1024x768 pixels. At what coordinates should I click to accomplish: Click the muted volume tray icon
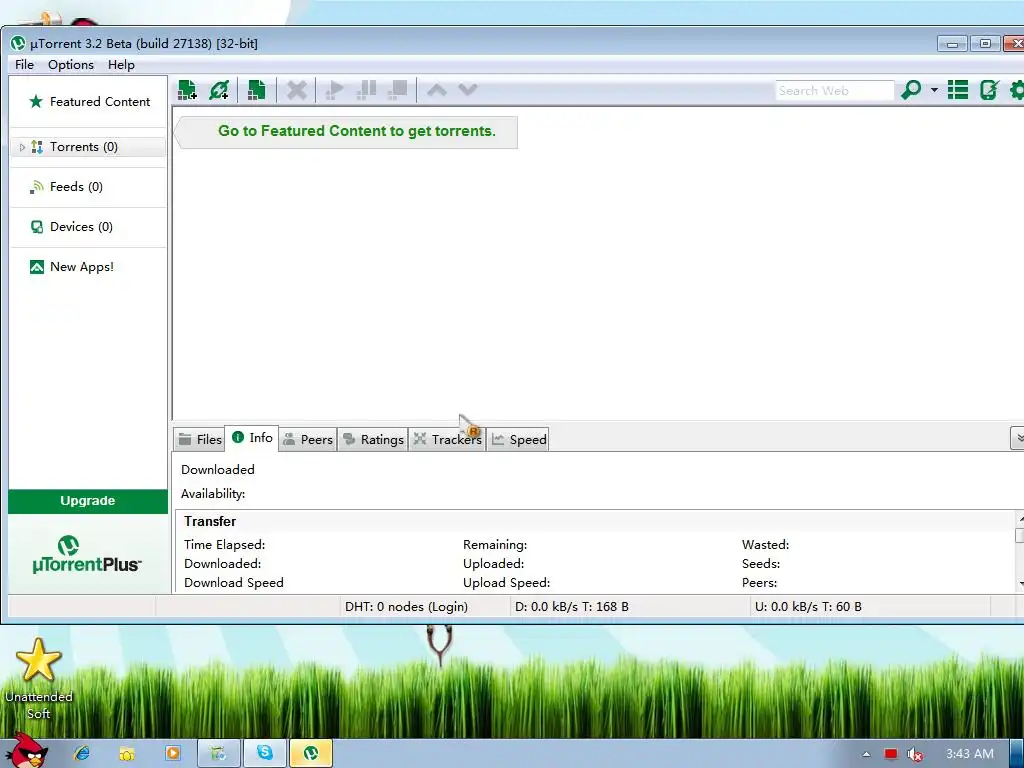914,754
